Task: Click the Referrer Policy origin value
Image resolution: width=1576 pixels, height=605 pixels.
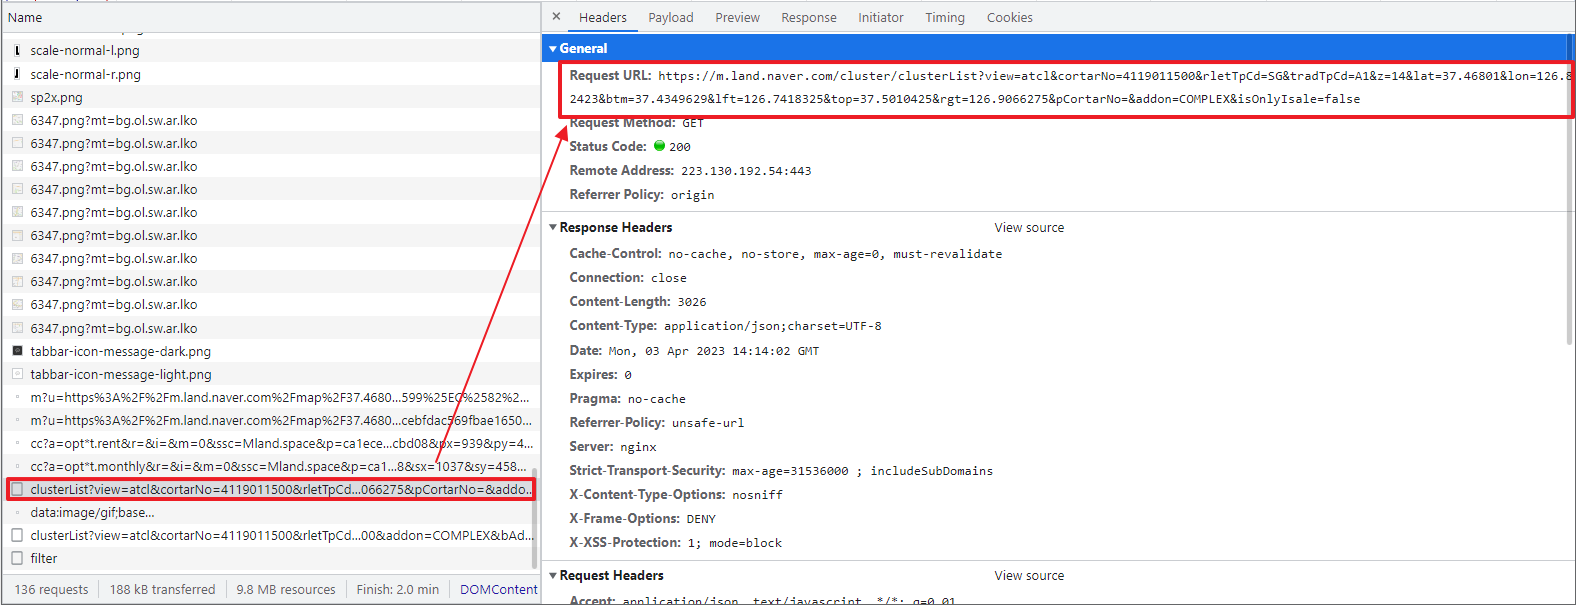Action: (692, 195)
